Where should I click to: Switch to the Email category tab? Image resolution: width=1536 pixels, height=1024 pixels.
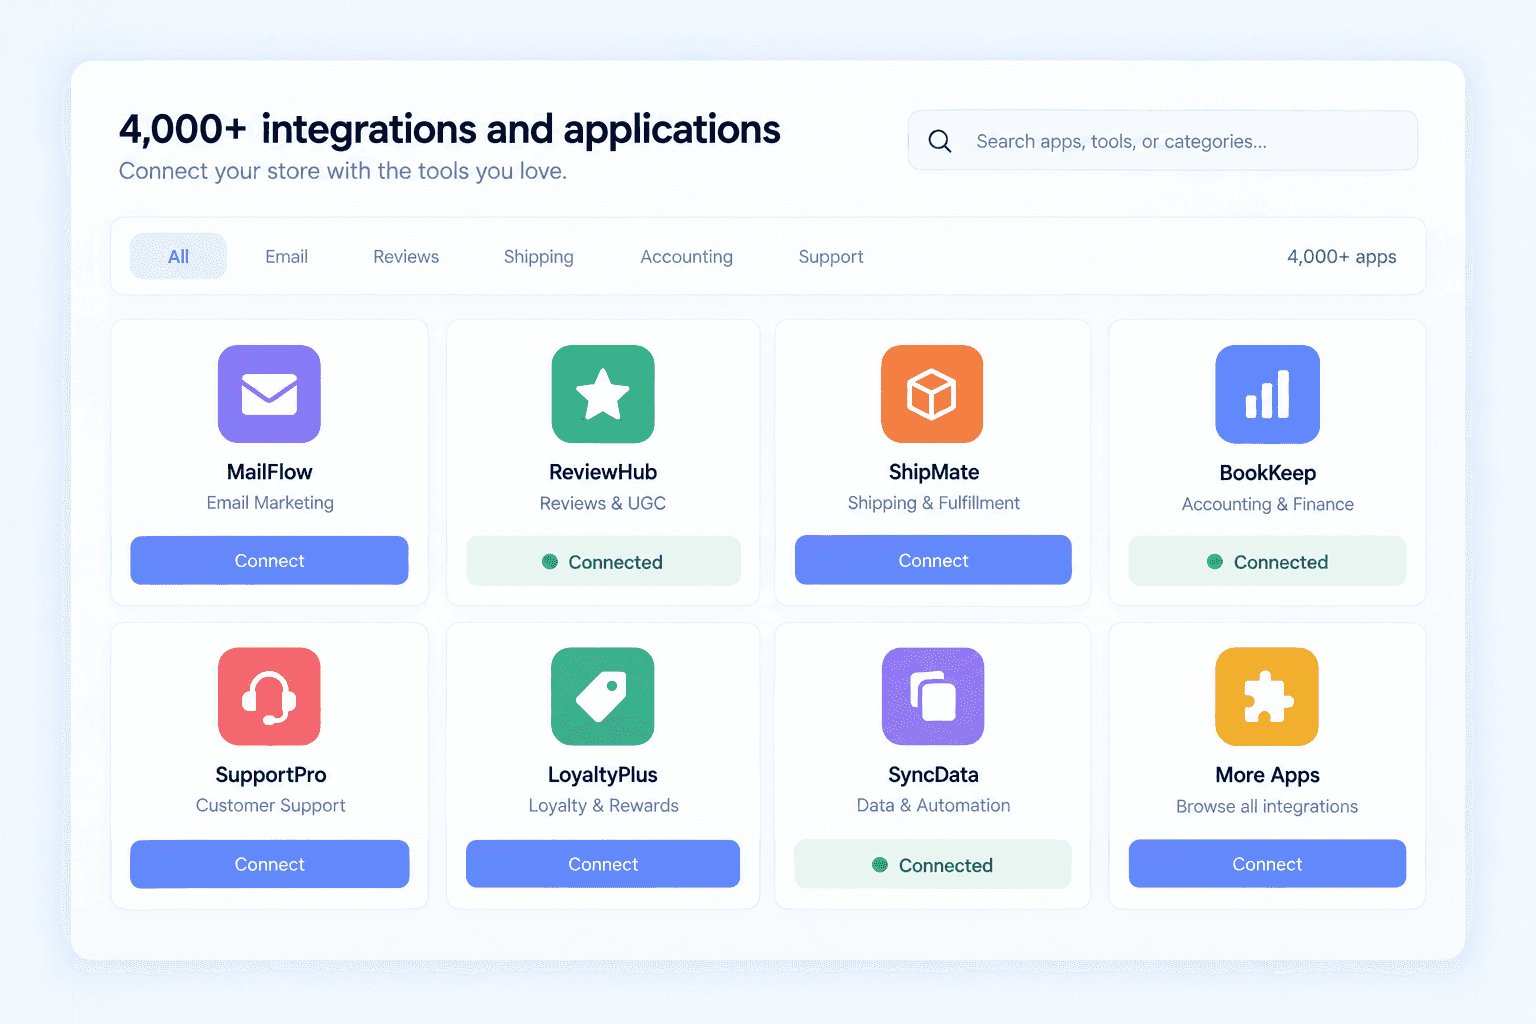coord(286,256)
